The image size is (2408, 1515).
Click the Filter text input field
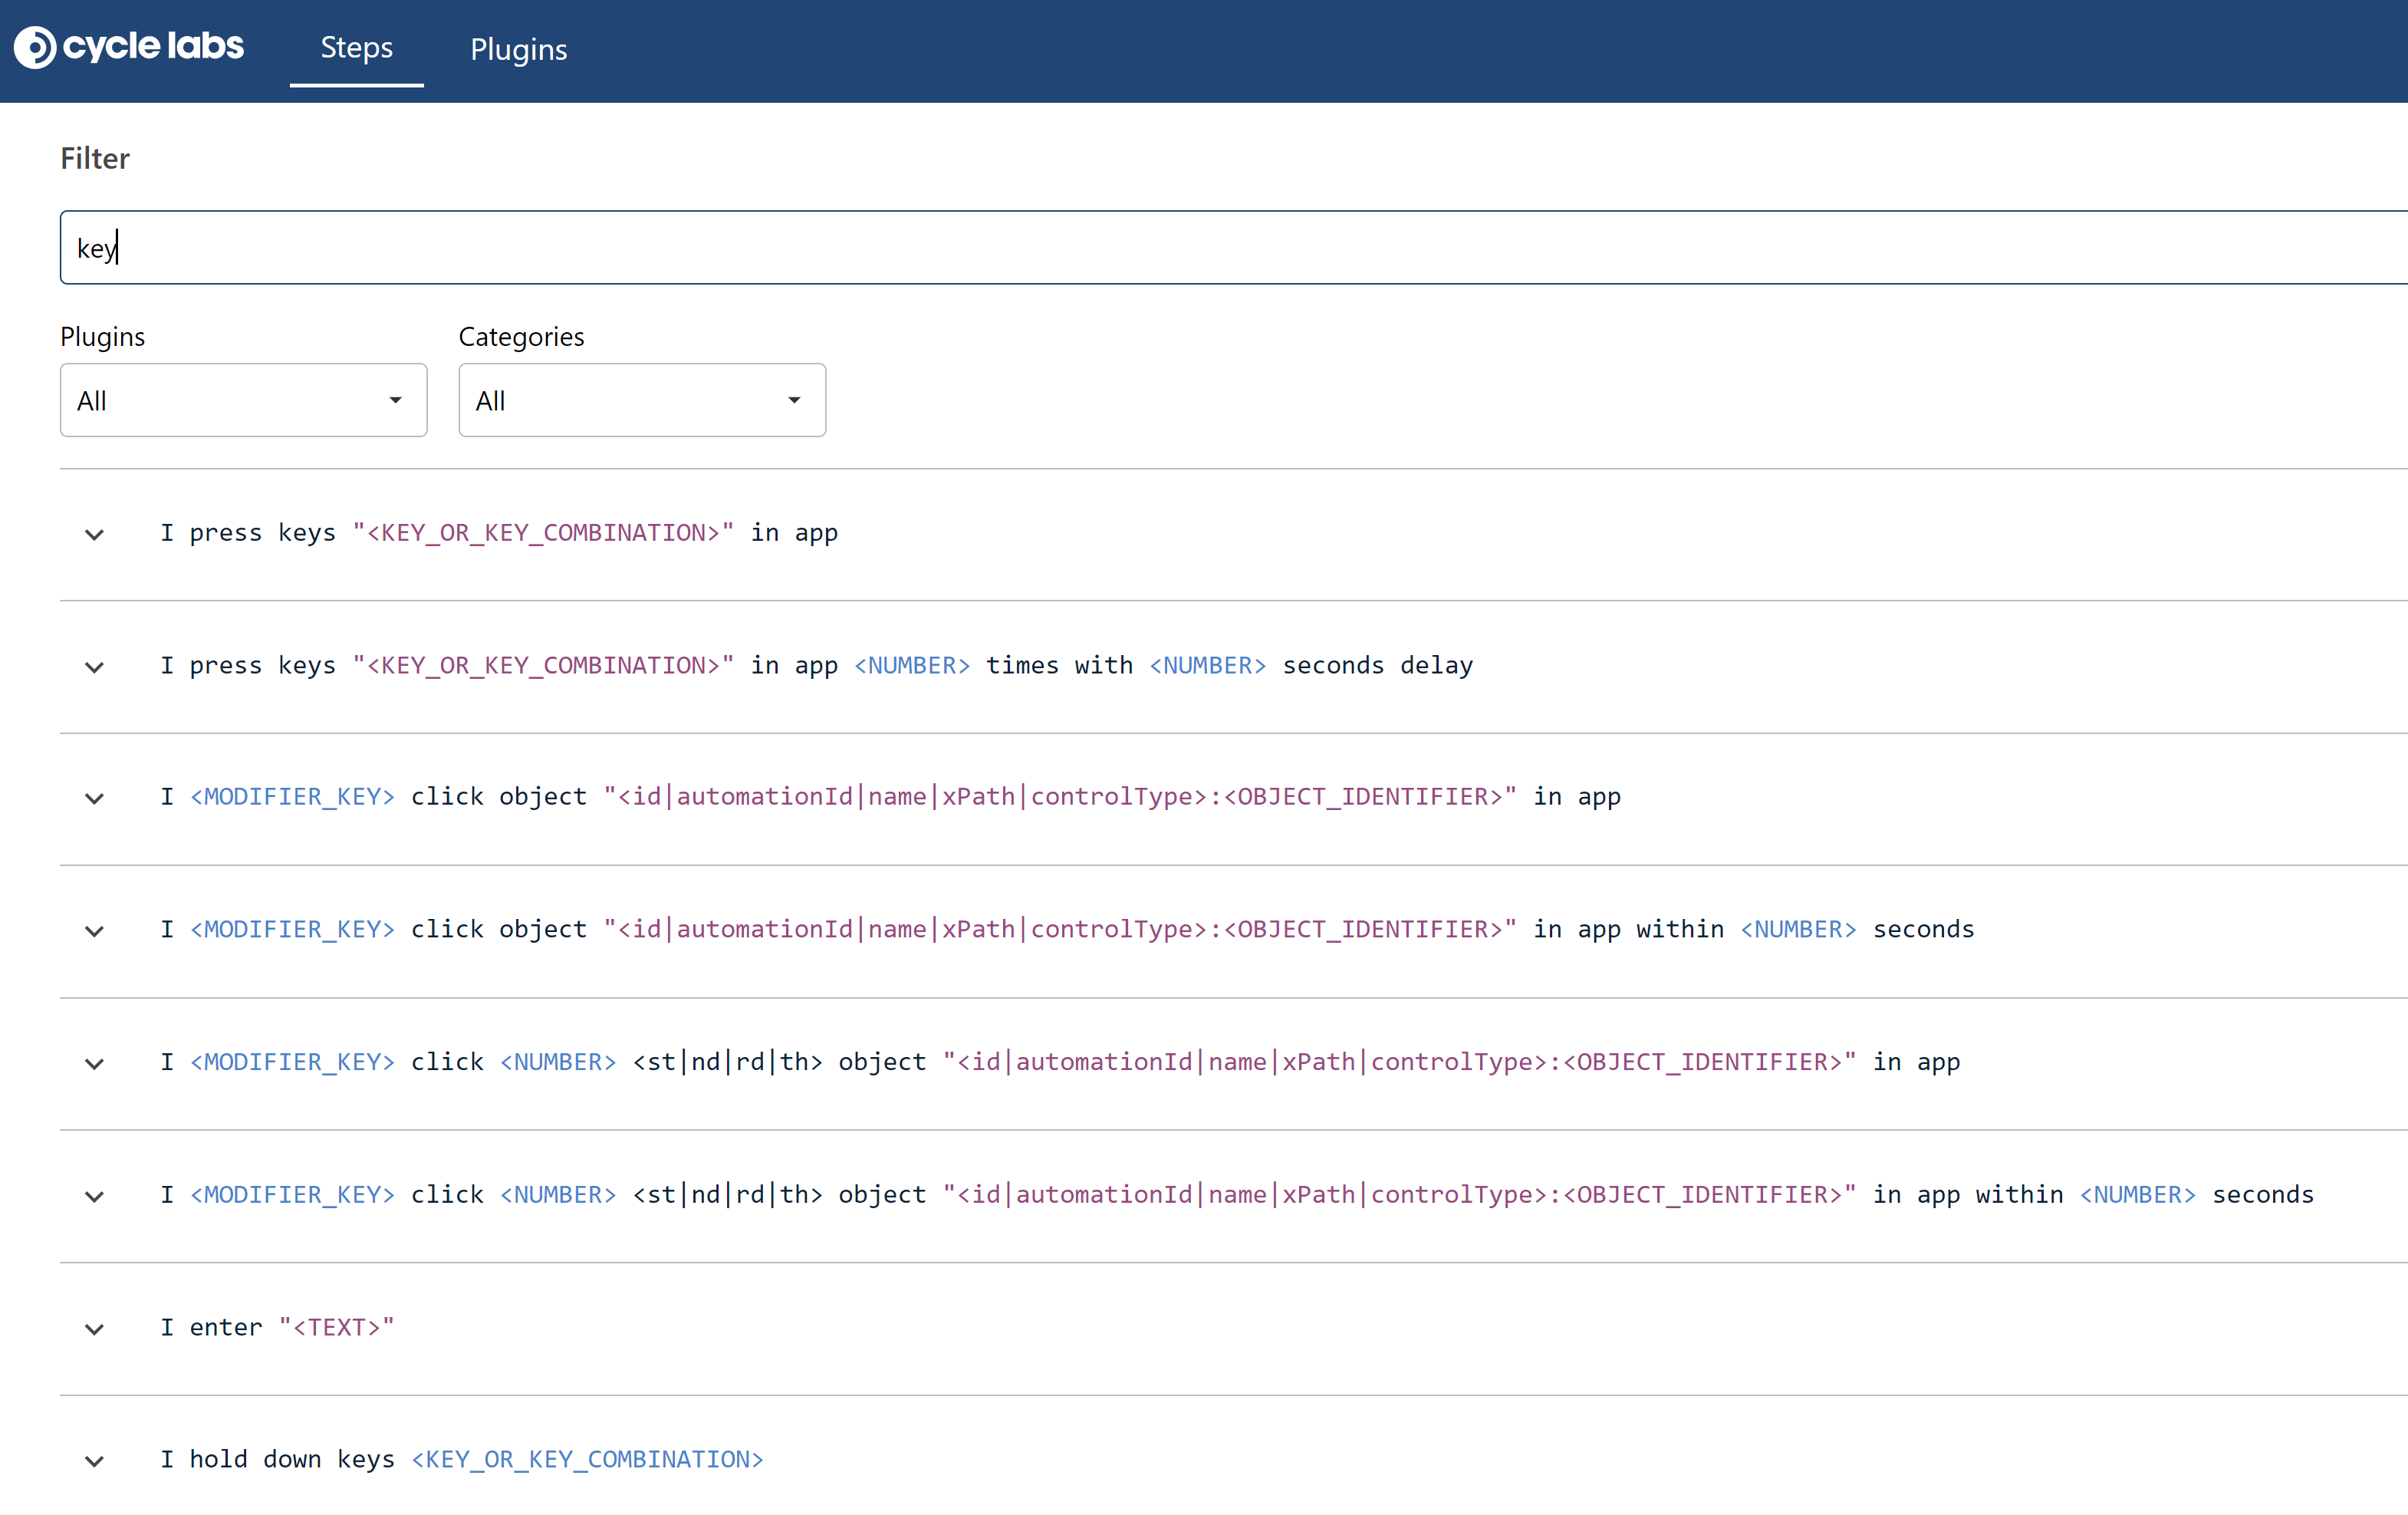(1200, 247)
